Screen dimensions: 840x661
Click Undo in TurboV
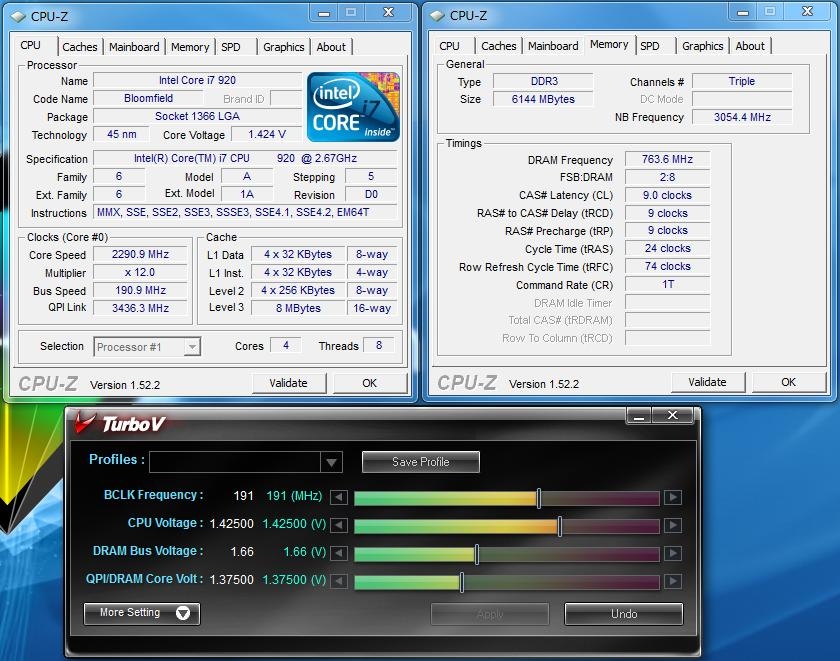623,614
